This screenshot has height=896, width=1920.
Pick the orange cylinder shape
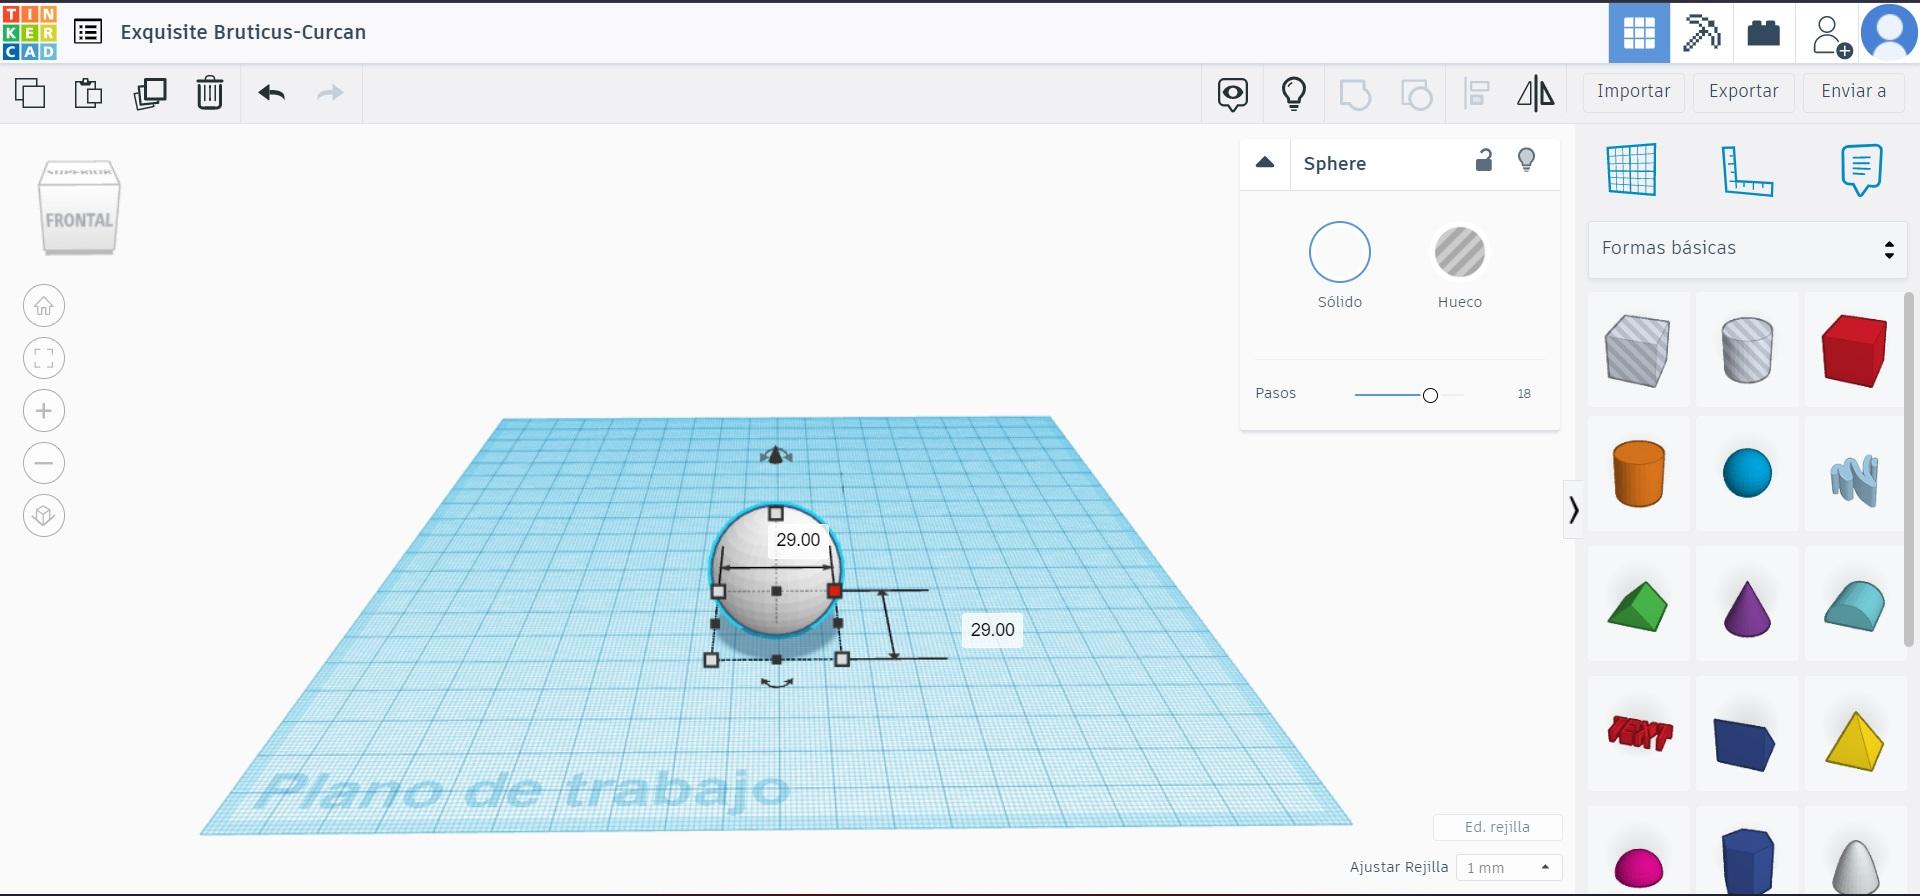[x=1638, y=473]
